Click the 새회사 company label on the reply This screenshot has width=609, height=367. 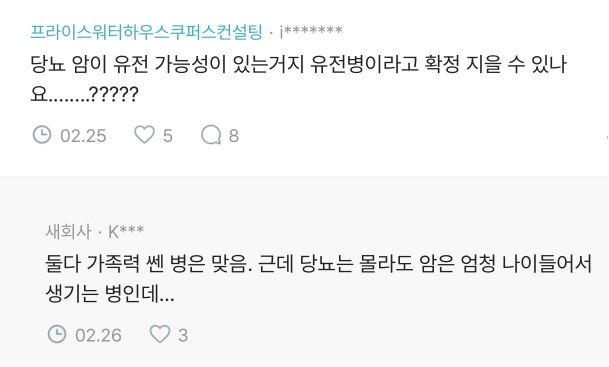tap(68, 231)
